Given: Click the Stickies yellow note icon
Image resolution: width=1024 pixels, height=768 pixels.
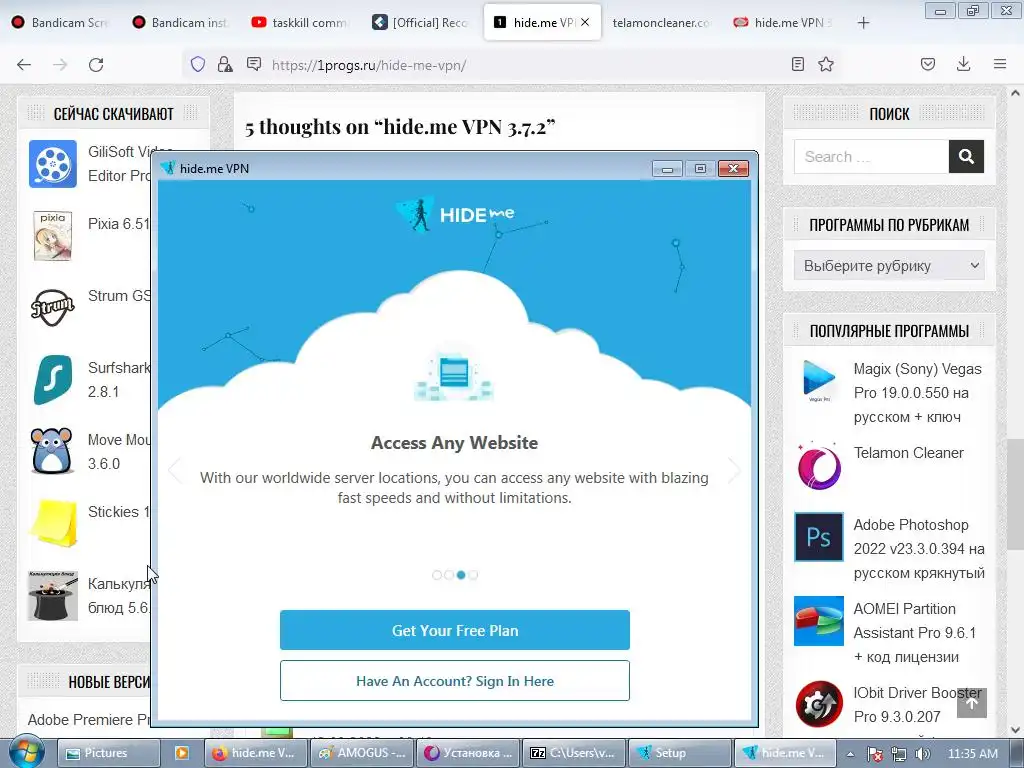Looking at the screenshot, I should (54, 523).
